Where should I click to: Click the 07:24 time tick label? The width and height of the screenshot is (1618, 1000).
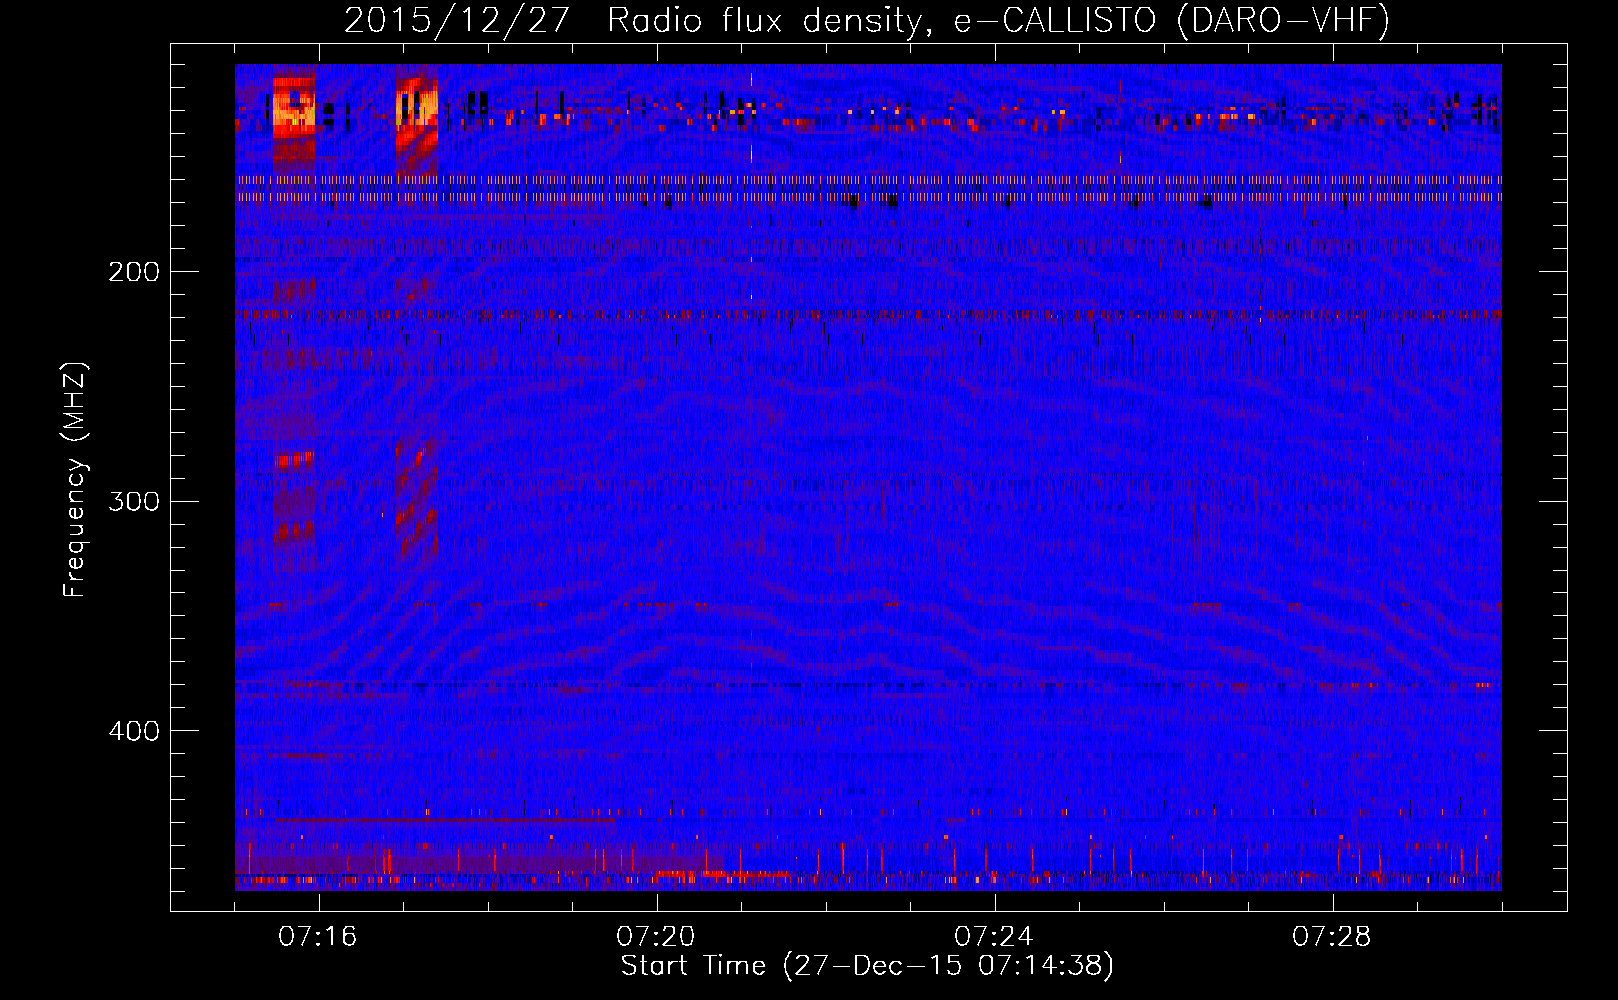point(994,937)
